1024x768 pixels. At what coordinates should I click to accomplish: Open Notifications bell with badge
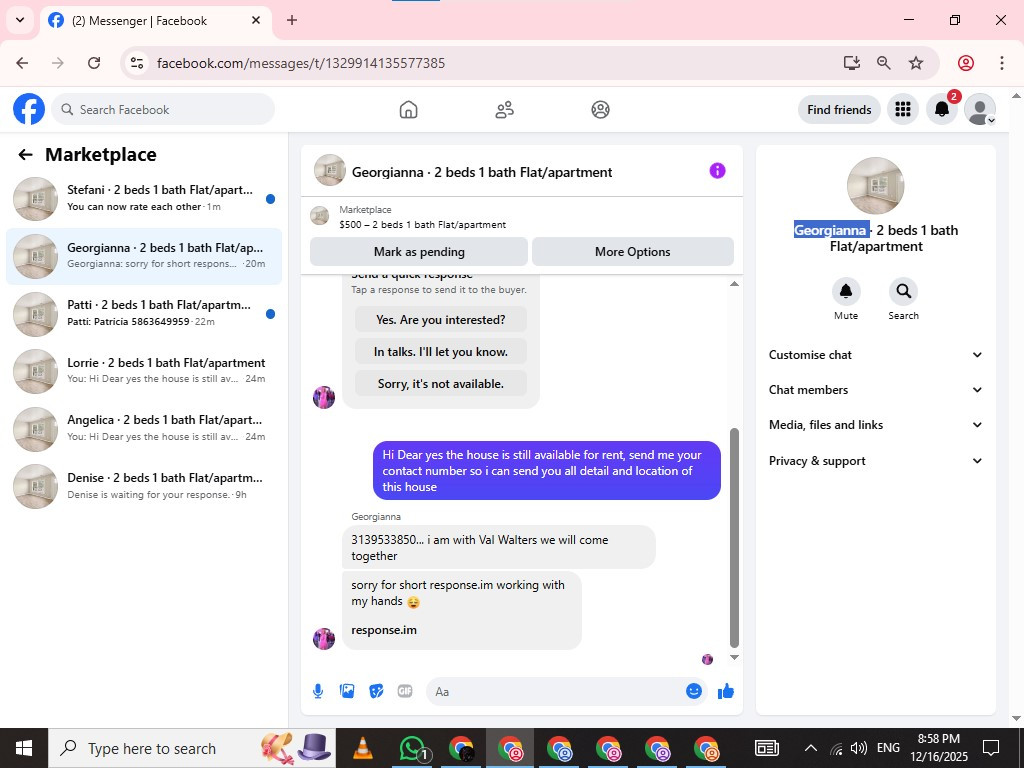[942, 109]
